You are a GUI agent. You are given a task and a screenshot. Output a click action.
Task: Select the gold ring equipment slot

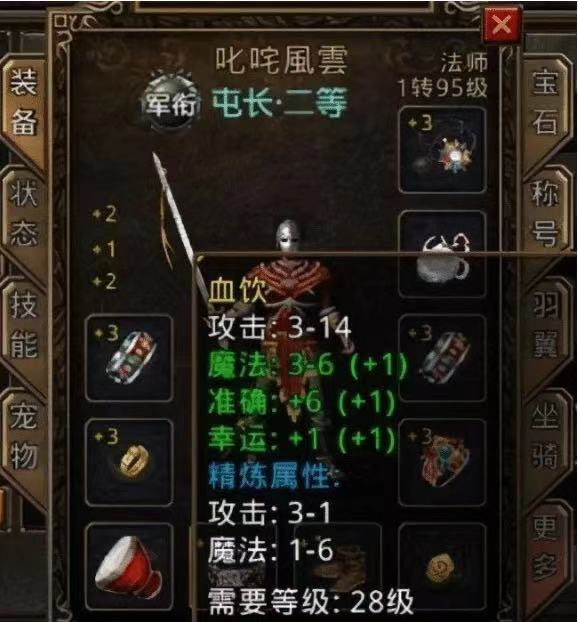tap(129, 463)
